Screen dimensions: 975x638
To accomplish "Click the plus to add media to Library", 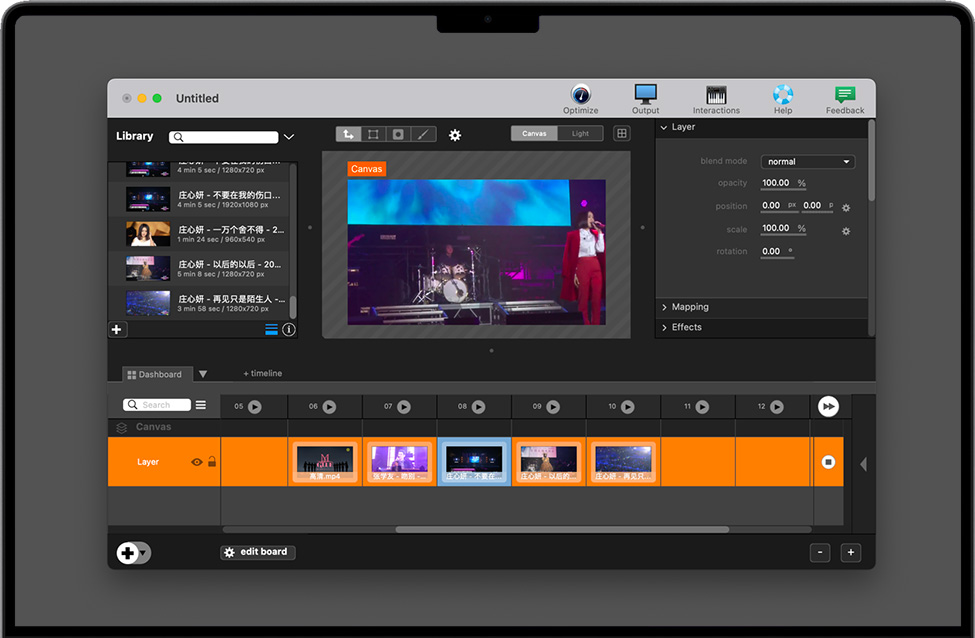I will click(x=117, y=329).
